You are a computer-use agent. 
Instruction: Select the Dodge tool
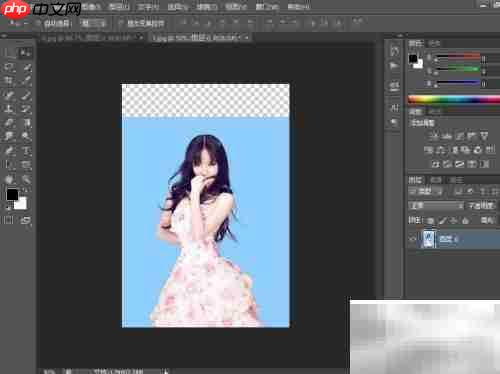[x=26, y=136]
